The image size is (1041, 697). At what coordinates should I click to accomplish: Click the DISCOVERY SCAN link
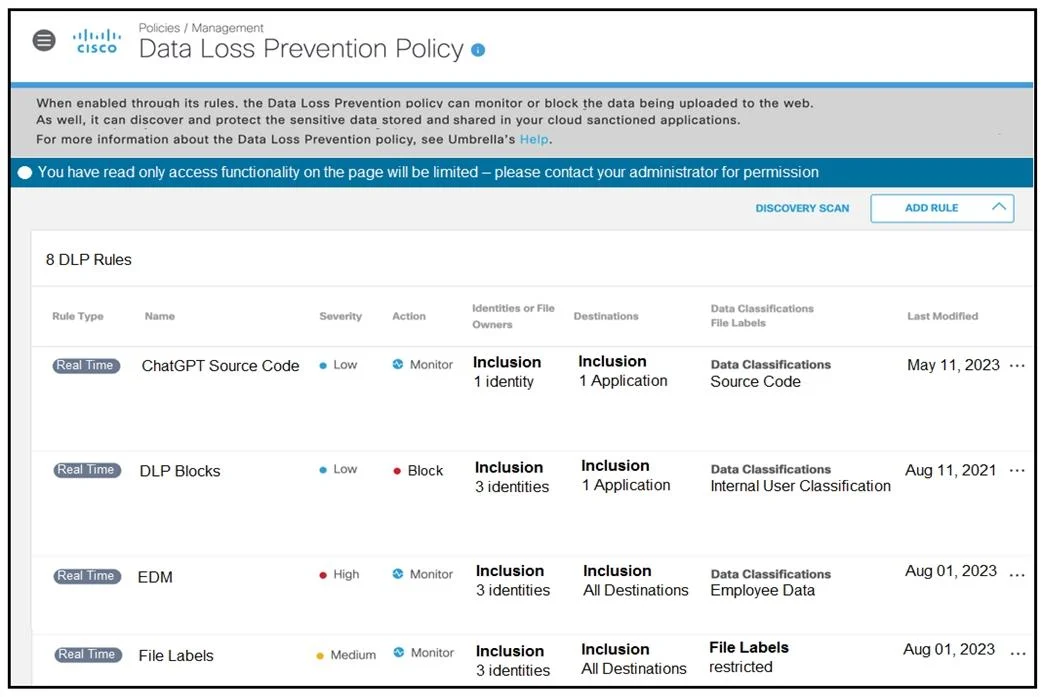[x=802, y=208]
